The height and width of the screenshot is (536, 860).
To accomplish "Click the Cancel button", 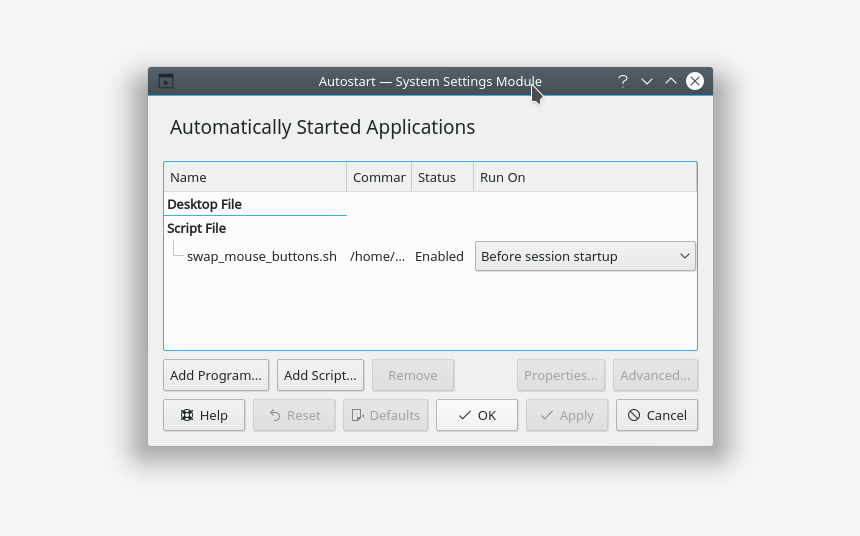I will [x=657, y=415].
